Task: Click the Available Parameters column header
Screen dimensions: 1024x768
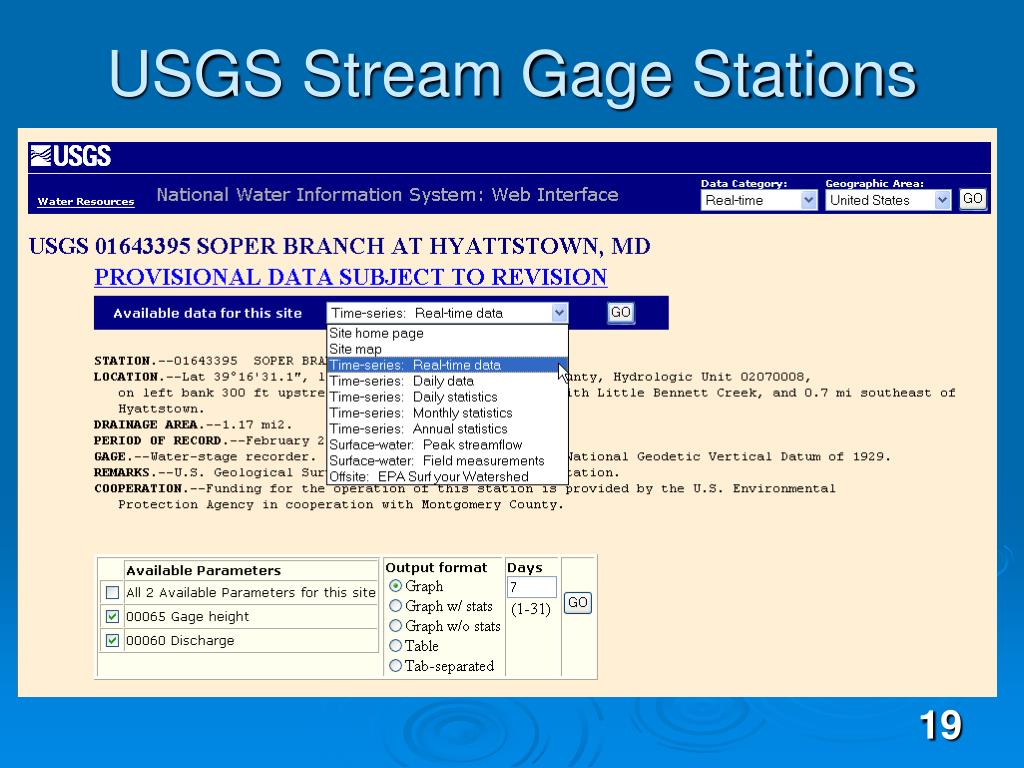Action: [204, 571]
